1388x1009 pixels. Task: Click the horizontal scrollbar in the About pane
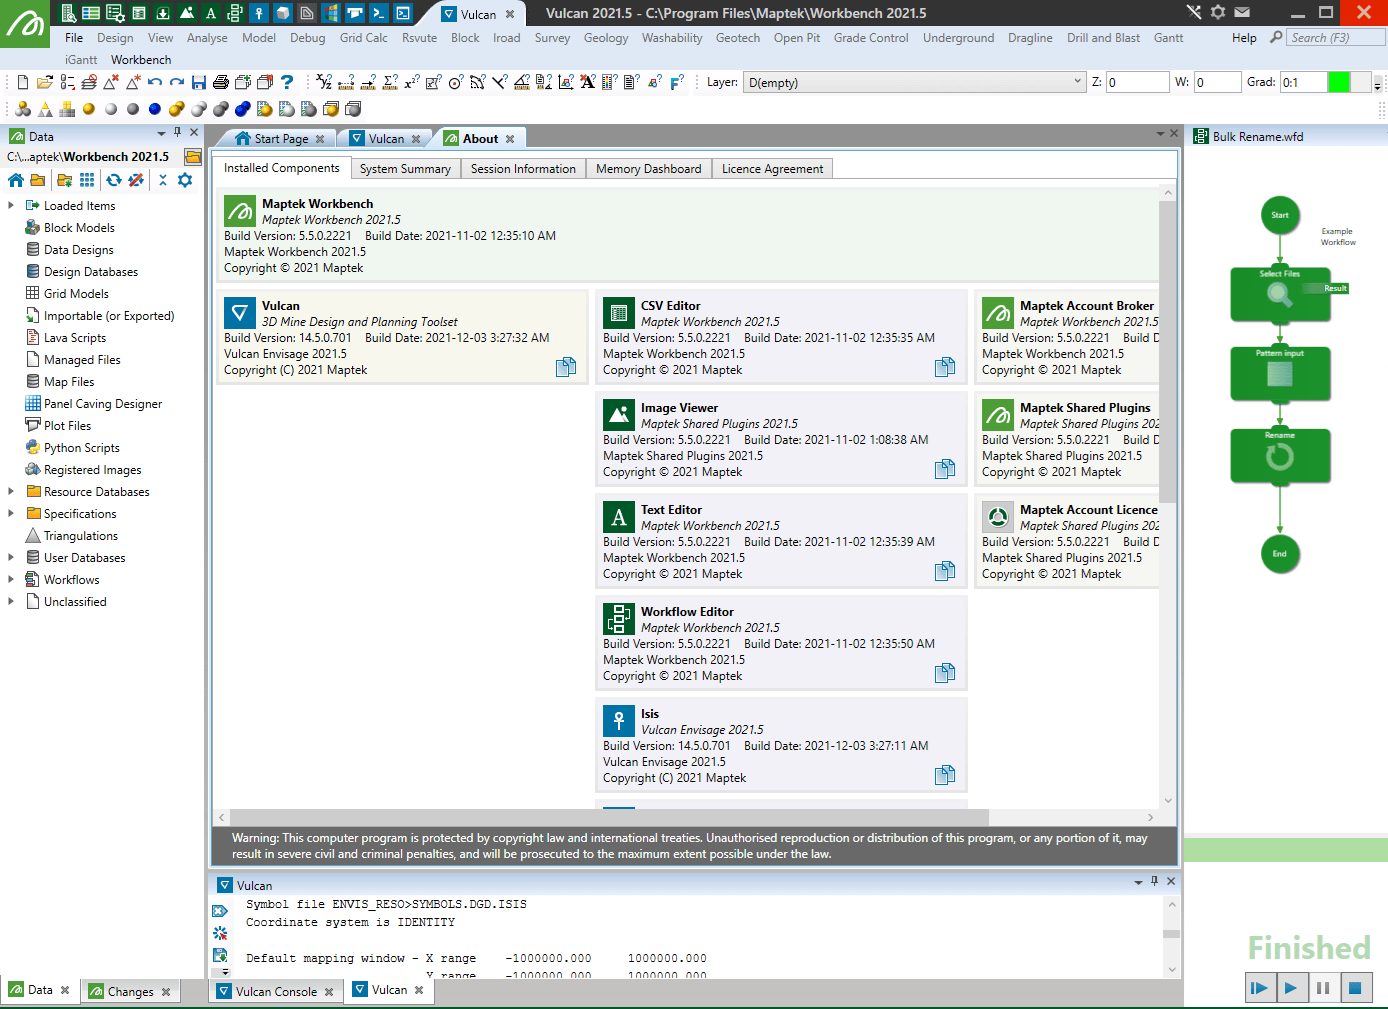pyautogui.click(x=609, y=817)
